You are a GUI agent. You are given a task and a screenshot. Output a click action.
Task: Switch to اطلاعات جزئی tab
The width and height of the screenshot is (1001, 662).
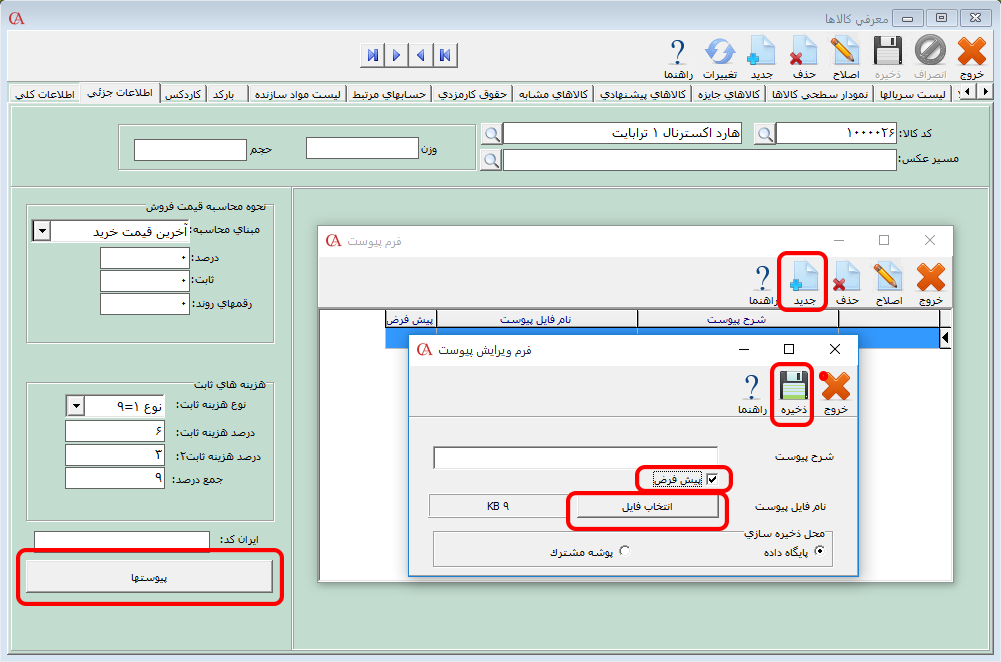pos(119,93)
